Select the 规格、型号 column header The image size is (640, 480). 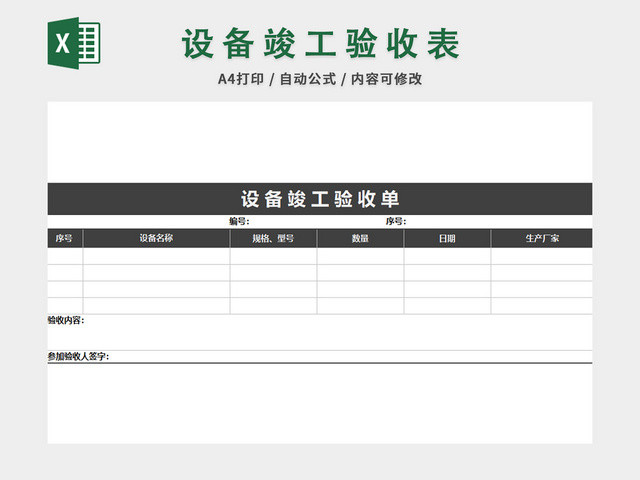[273, 238]
